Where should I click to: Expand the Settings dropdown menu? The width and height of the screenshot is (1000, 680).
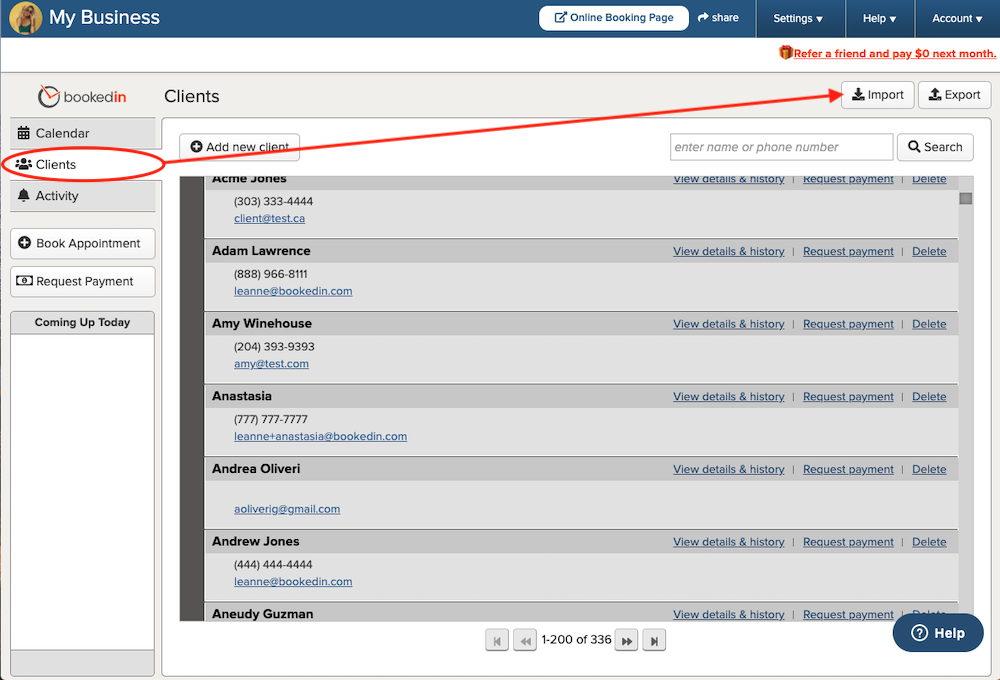tap(798, 18)
